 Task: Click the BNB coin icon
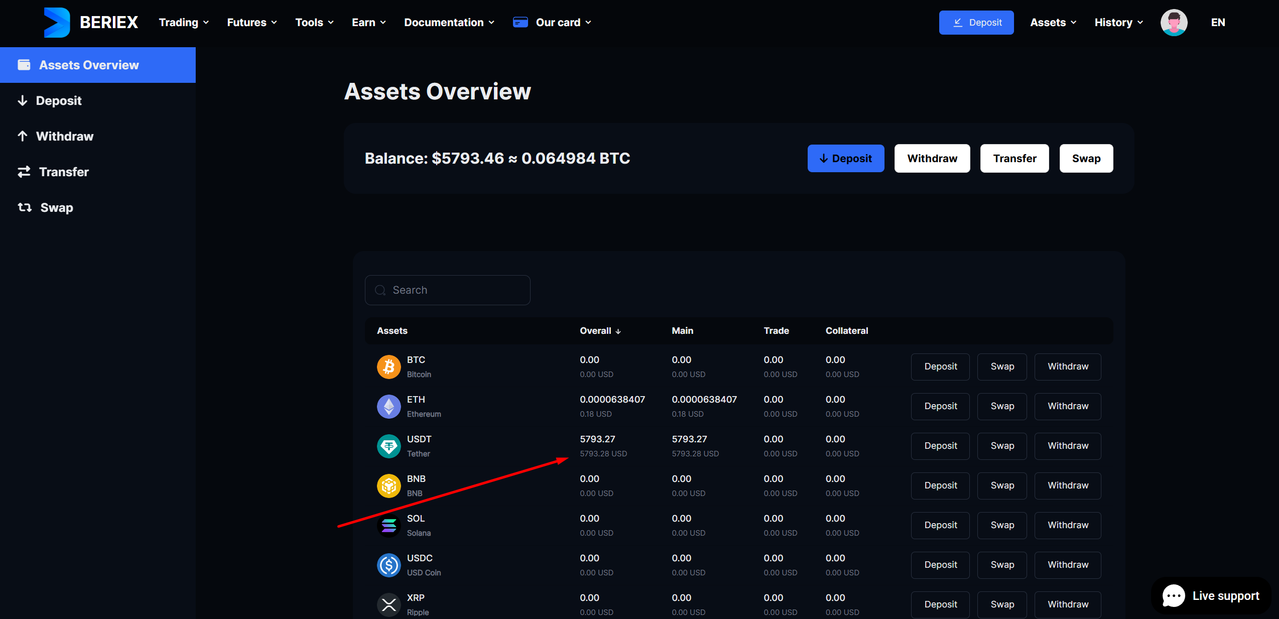[389, 486]
